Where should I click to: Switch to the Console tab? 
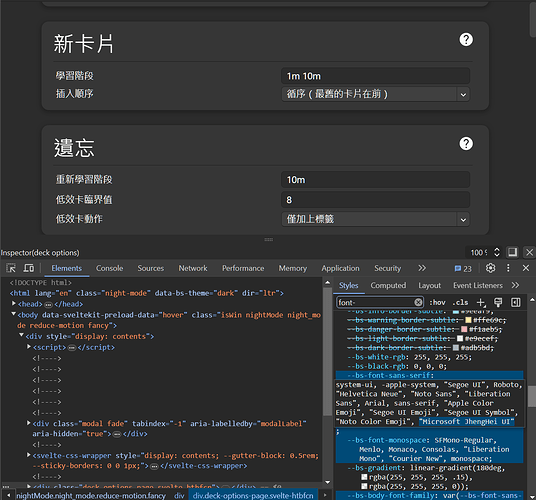coord(109,268)
